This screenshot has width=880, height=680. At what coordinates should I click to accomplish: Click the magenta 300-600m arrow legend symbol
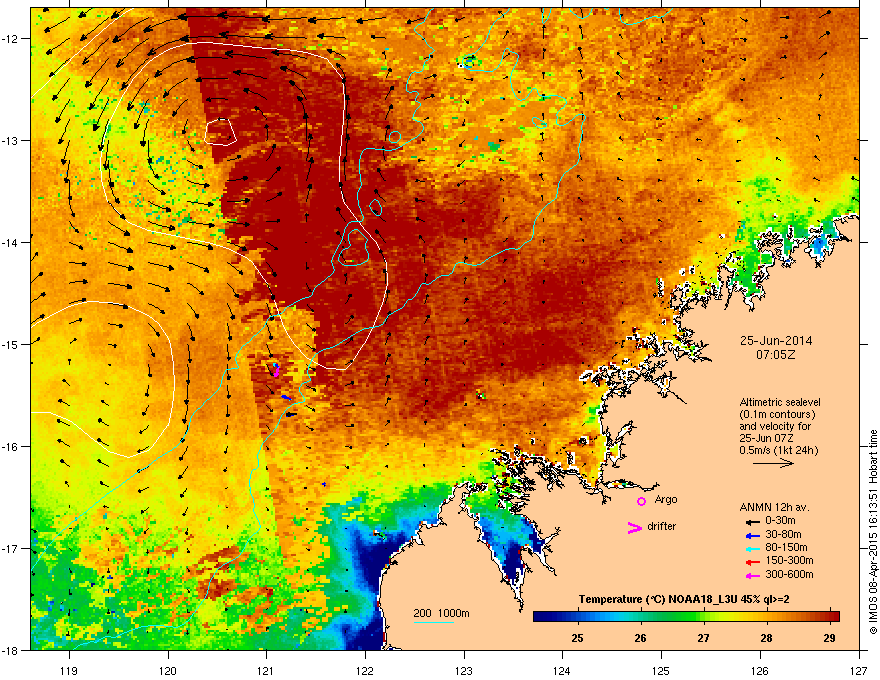752,576
